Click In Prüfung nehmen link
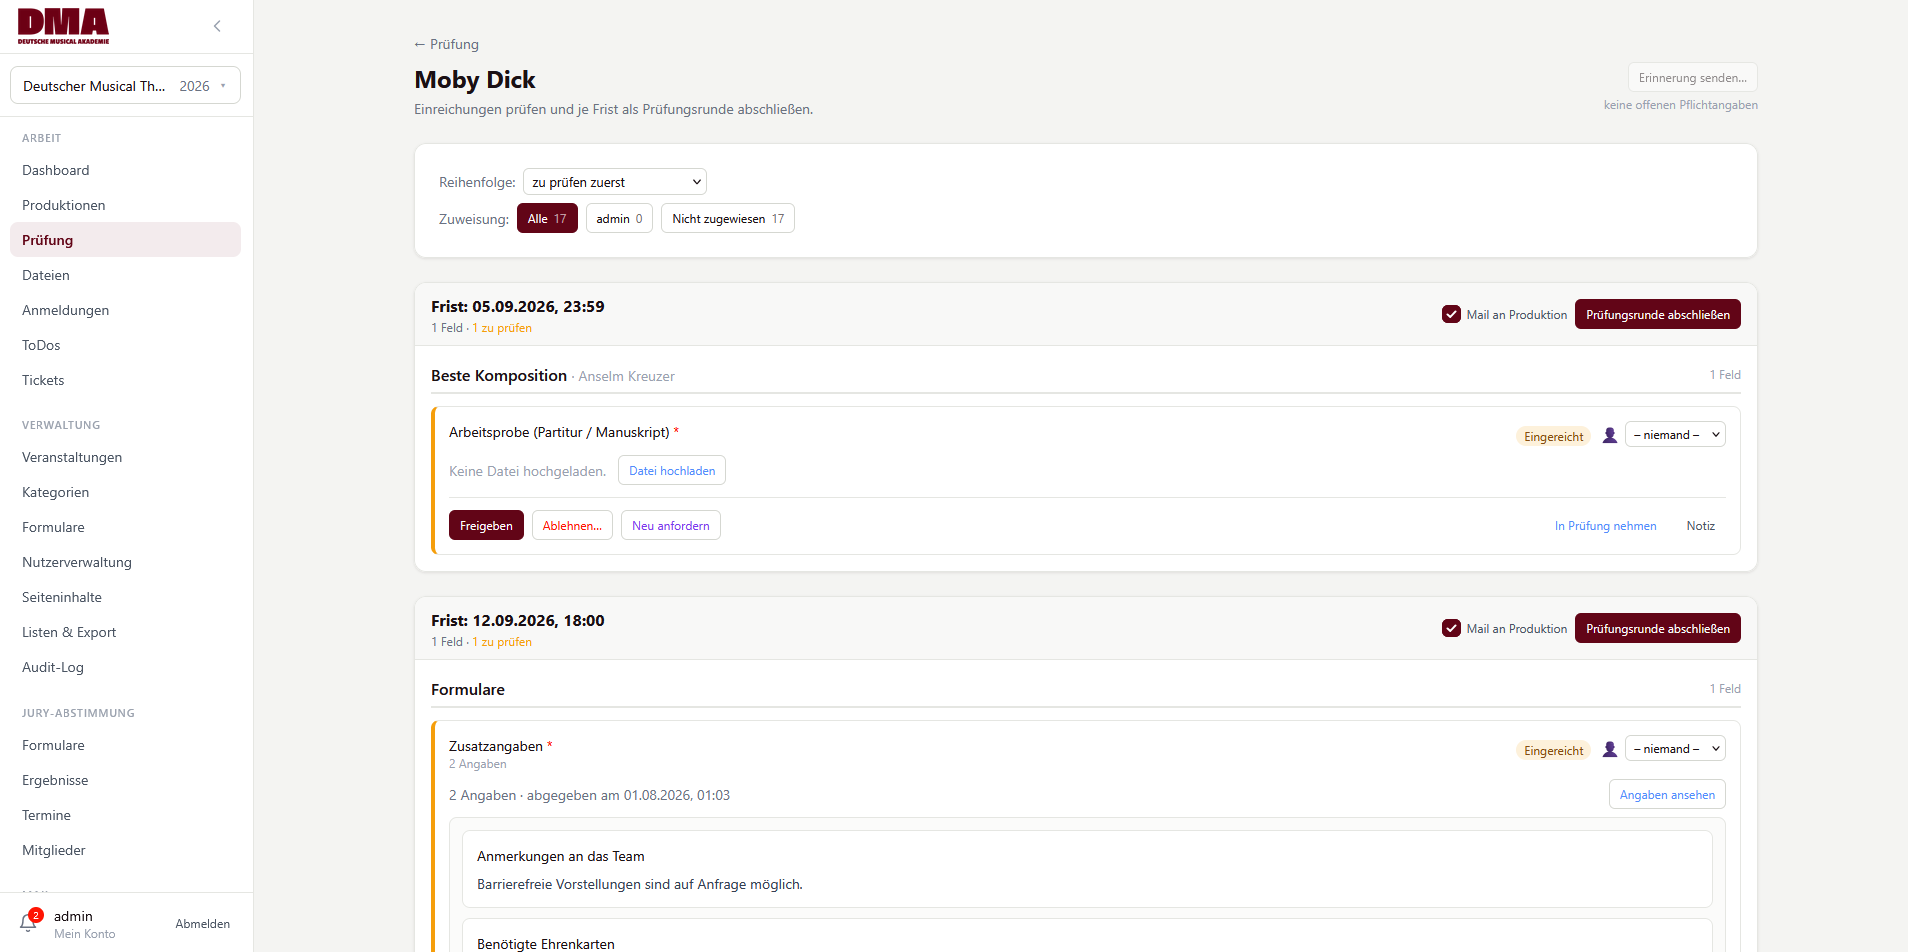The width and height of the screenshot is (1908, 952). (1605, 526)
